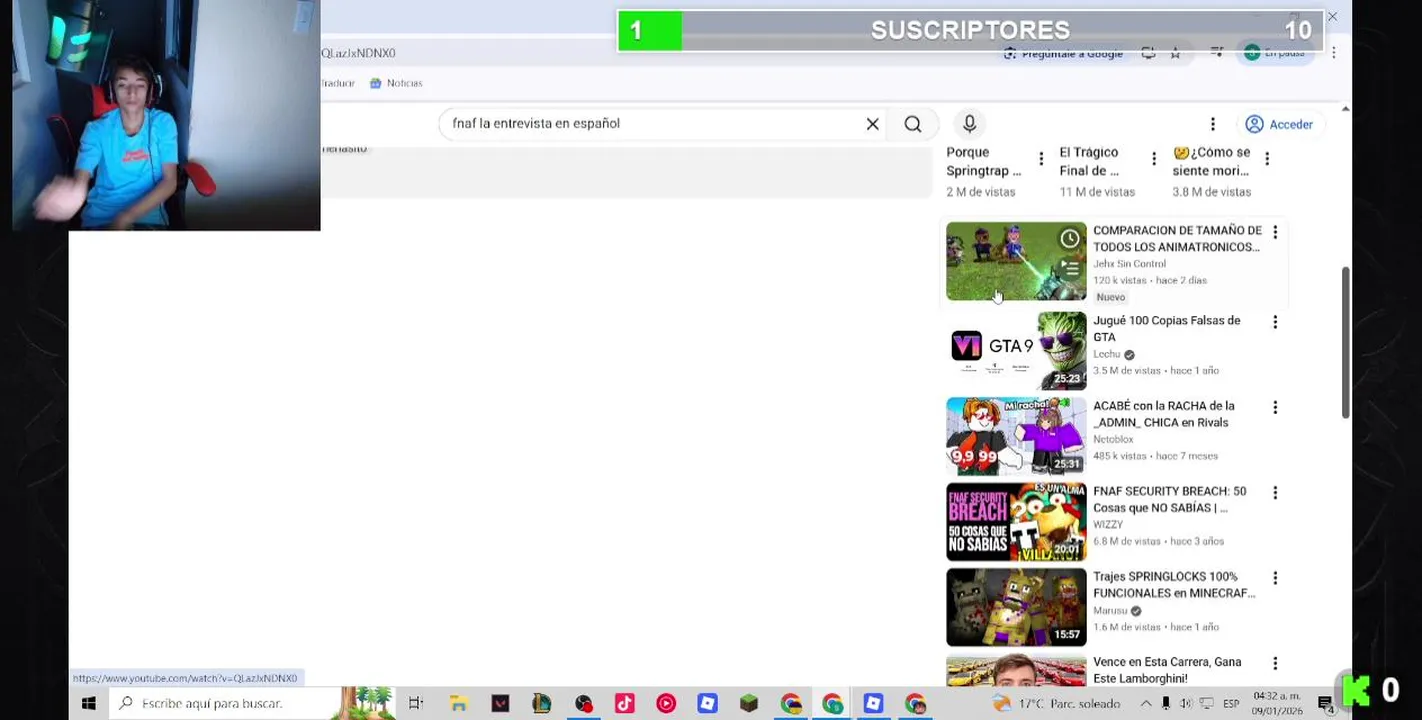Open options for 'Trajes SPRINGLOCKS 100%' video

click(x=1275, y=578)
